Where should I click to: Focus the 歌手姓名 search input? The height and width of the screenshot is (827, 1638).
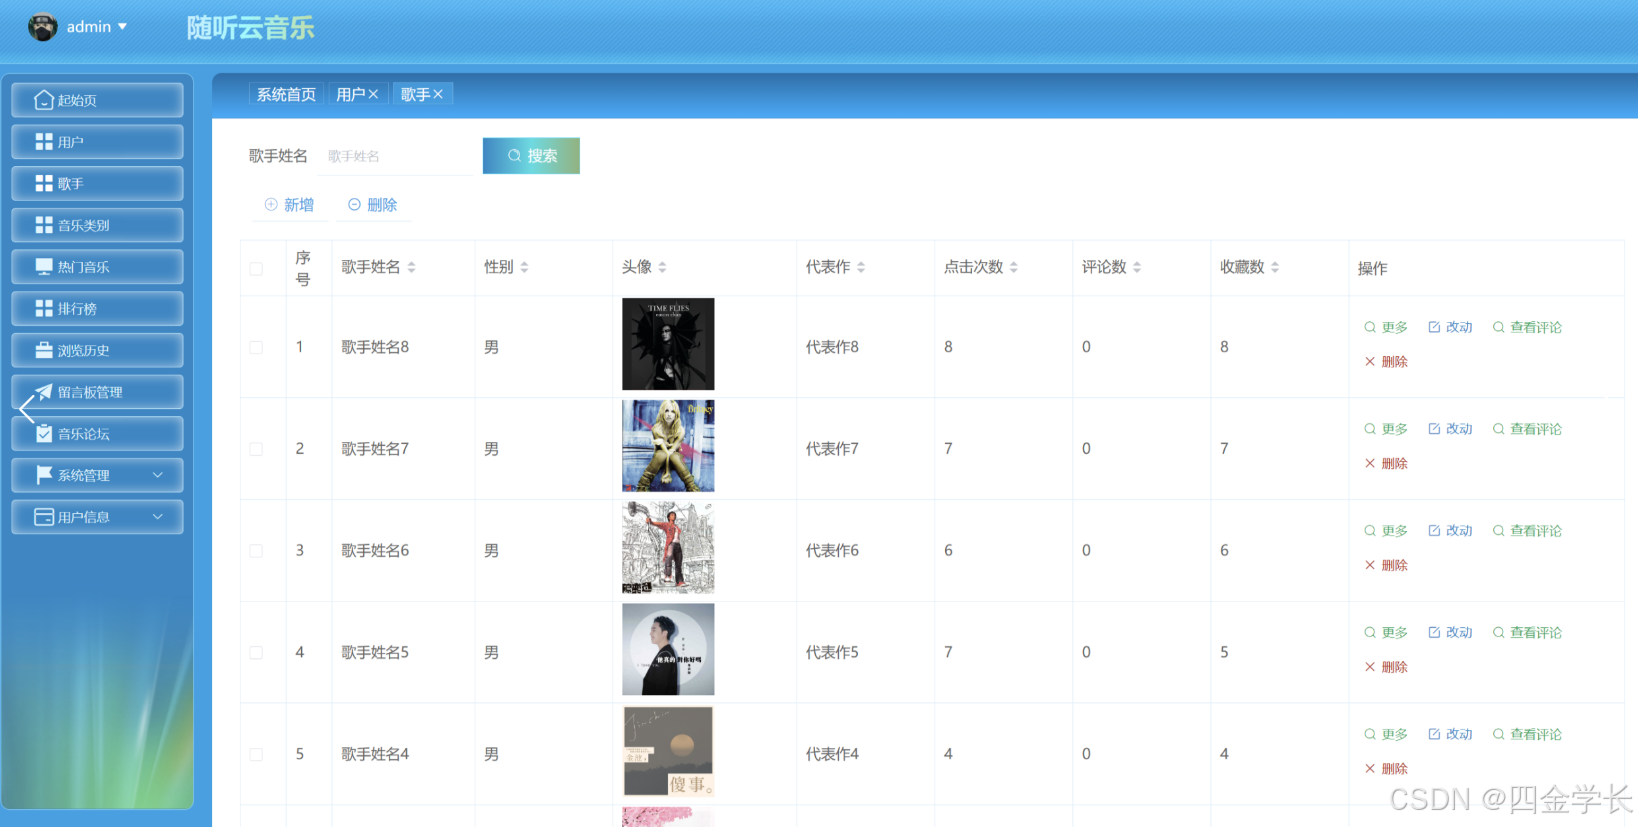click(394, 156)
